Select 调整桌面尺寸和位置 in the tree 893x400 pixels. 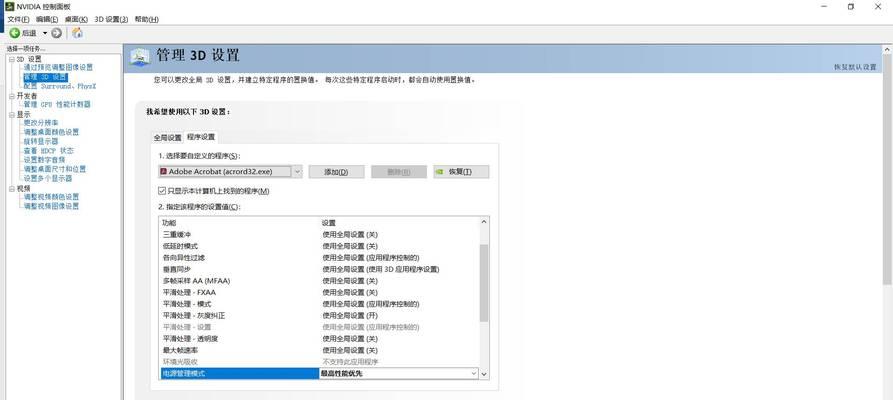(55, 169)
